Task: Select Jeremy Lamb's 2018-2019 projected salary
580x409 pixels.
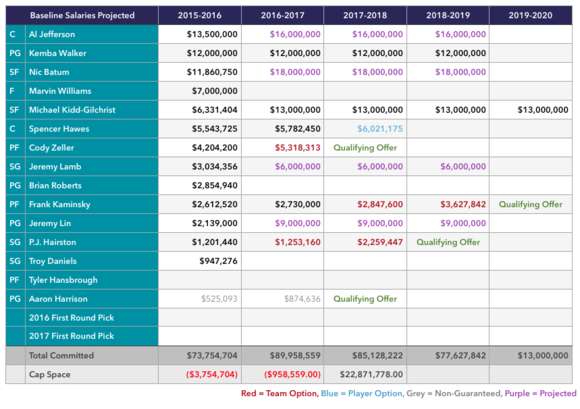Action: pyautogui.click(x=463, y=166)
